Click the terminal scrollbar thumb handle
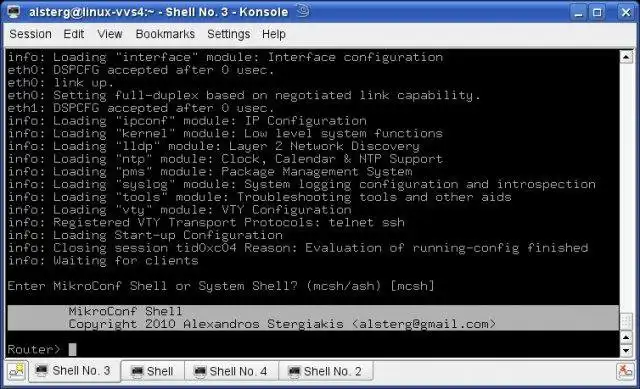 tap(626, 321)
